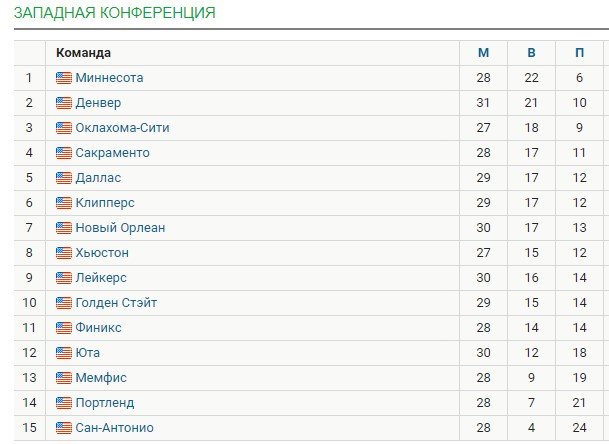The image size is (609, 444).
Task: Open the Мемфис team link
Action: click(101, 378)
